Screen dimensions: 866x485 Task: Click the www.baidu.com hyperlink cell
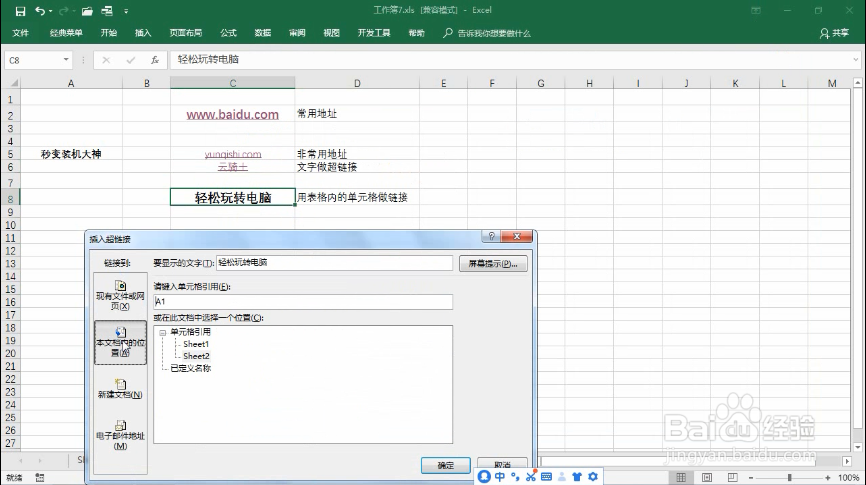233,115
